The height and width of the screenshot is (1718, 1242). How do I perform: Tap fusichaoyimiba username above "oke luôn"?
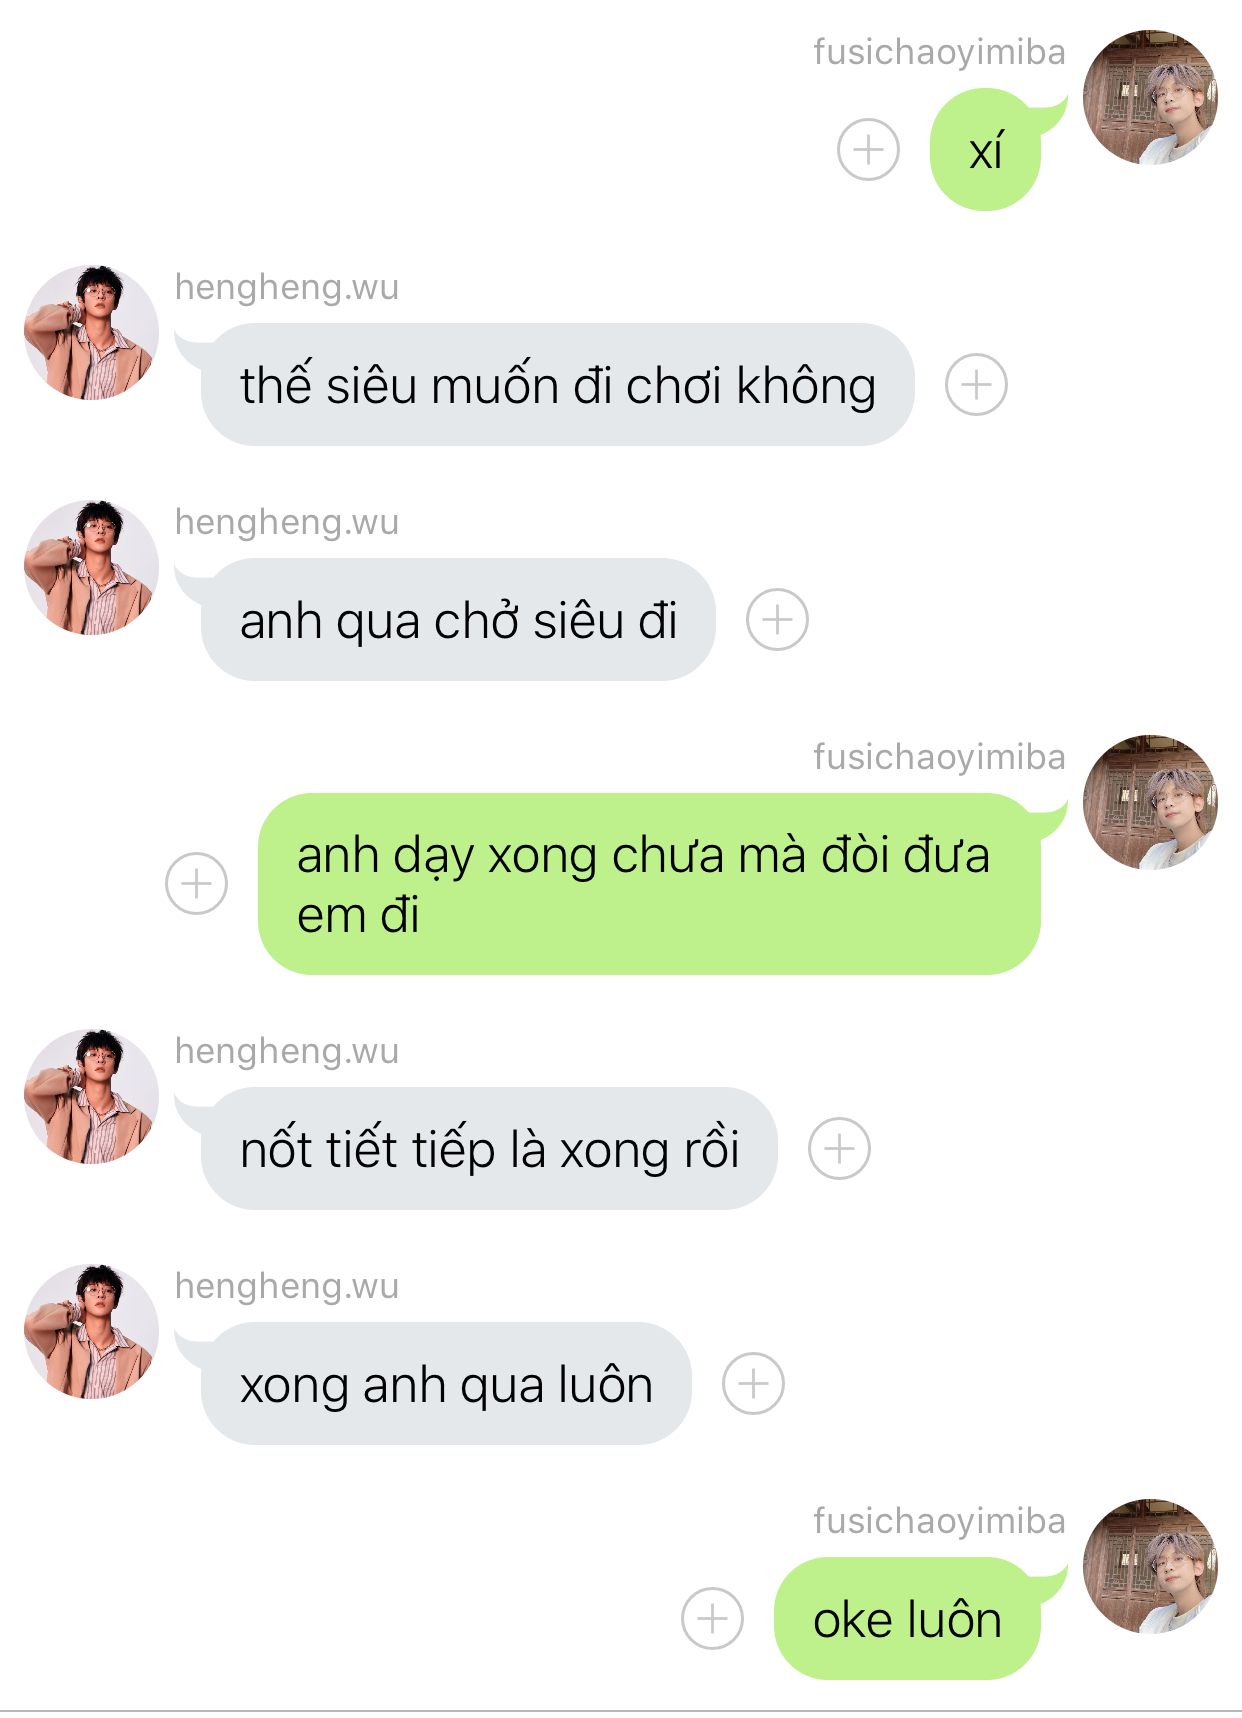coord(939,1521)
